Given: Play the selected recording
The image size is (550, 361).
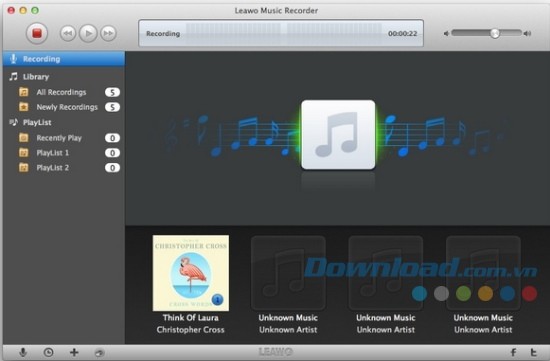Looking at the screenshot, I should [88, 33].
